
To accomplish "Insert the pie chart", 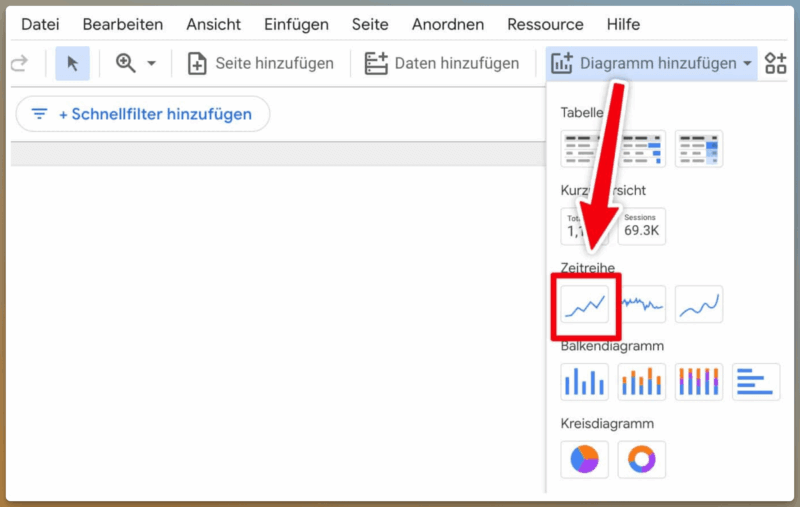I will (x=584, y=459).
